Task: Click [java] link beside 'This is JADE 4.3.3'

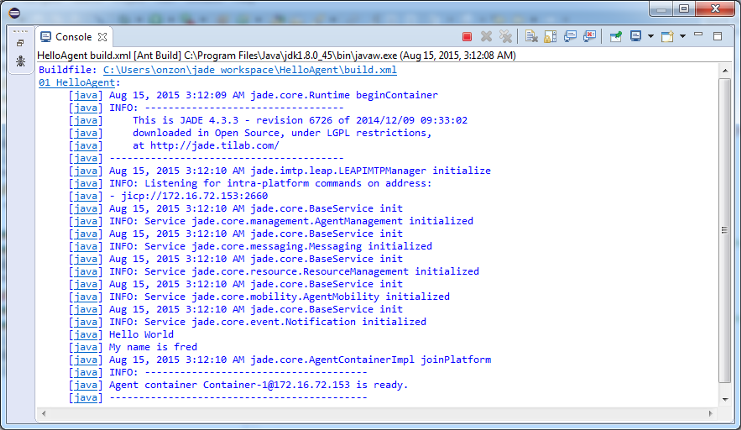Action: point(86,120)
